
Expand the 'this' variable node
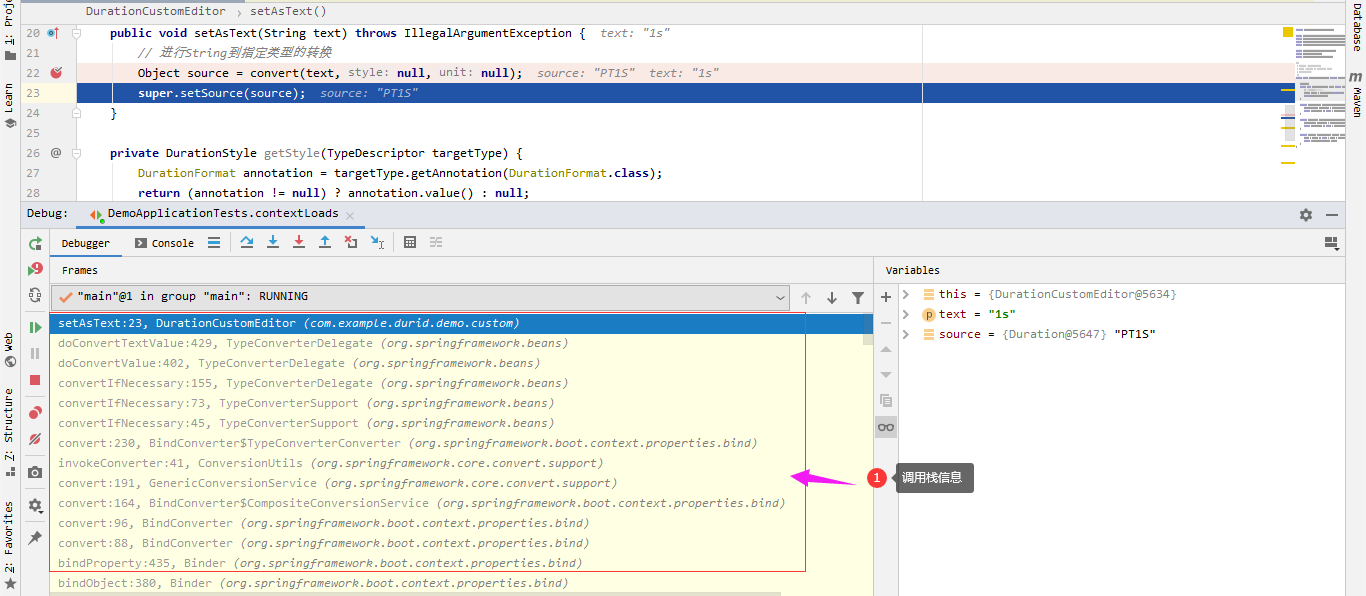point(906,294)
